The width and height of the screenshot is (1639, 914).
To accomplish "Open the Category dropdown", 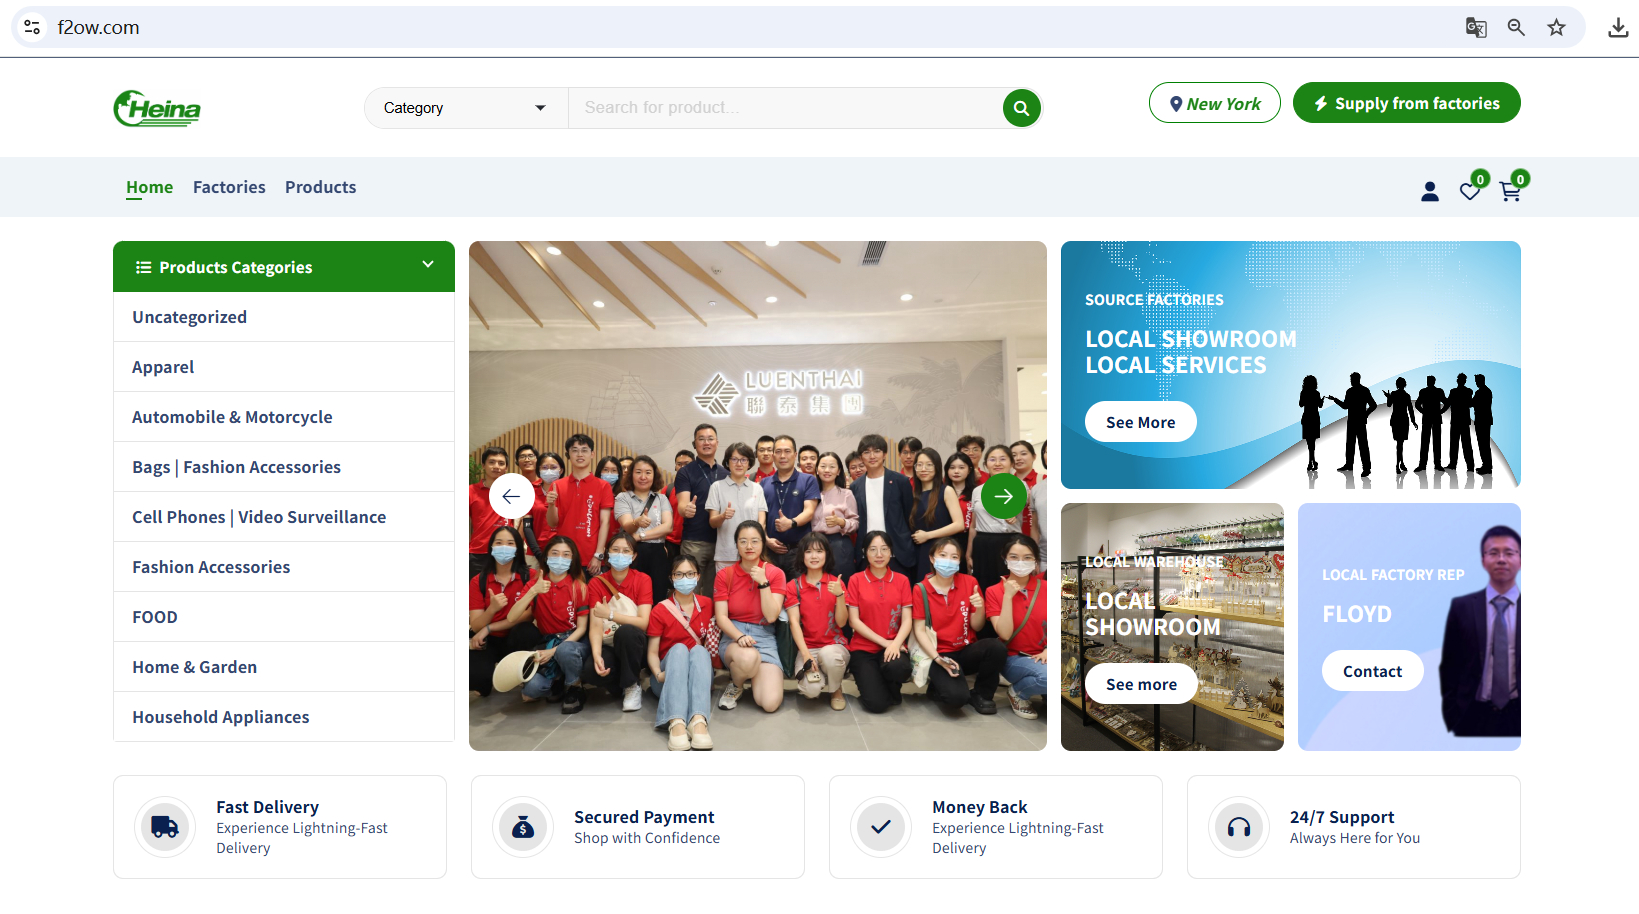I will pos(465,108).
